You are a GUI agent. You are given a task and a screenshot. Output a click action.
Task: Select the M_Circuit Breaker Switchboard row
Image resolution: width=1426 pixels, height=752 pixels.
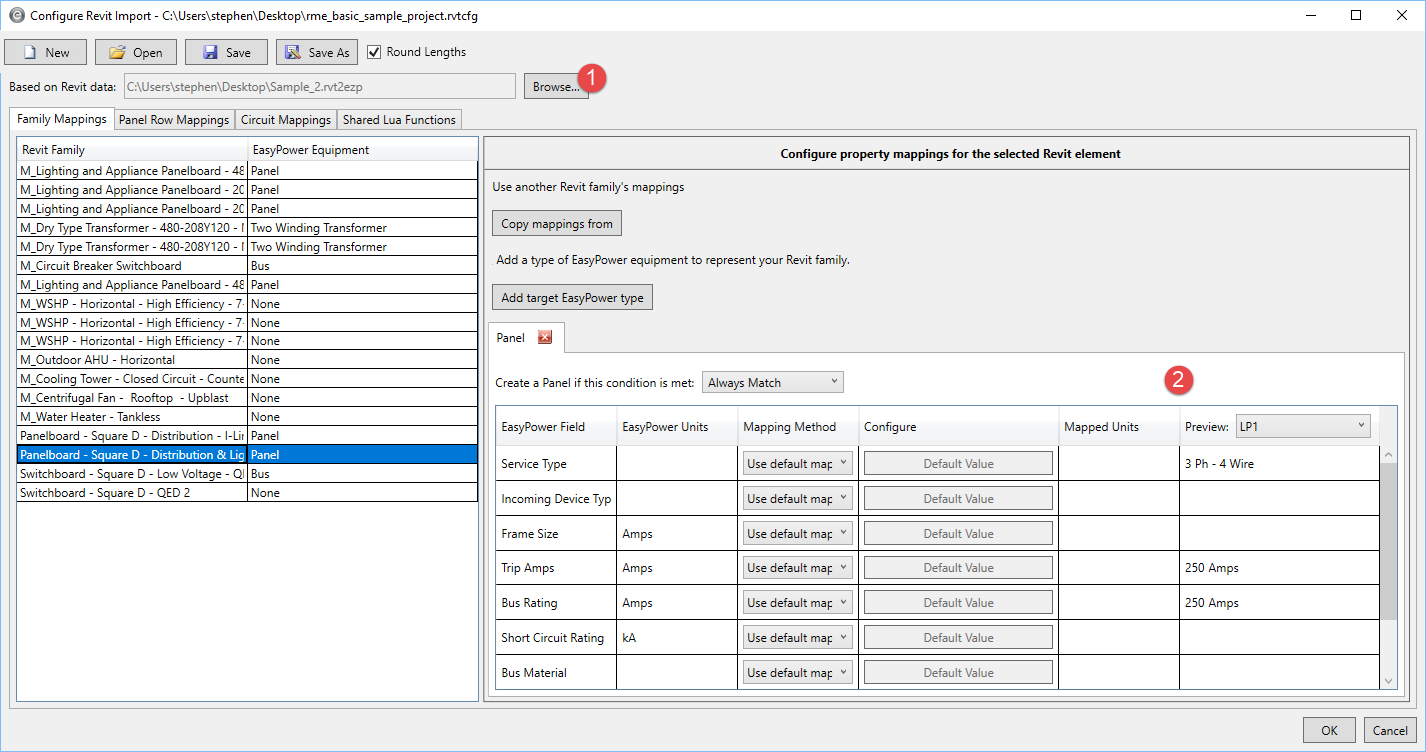132,266
